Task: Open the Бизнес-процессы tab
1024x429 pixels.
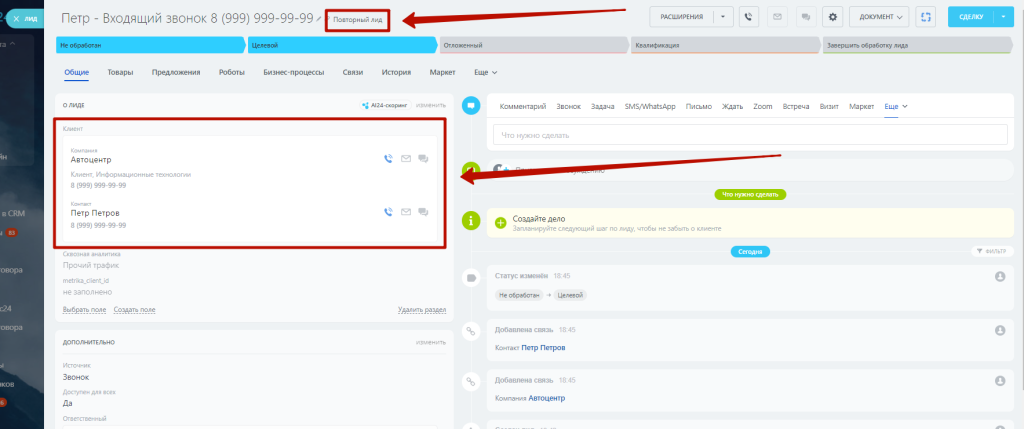Action: click(295, 72)
